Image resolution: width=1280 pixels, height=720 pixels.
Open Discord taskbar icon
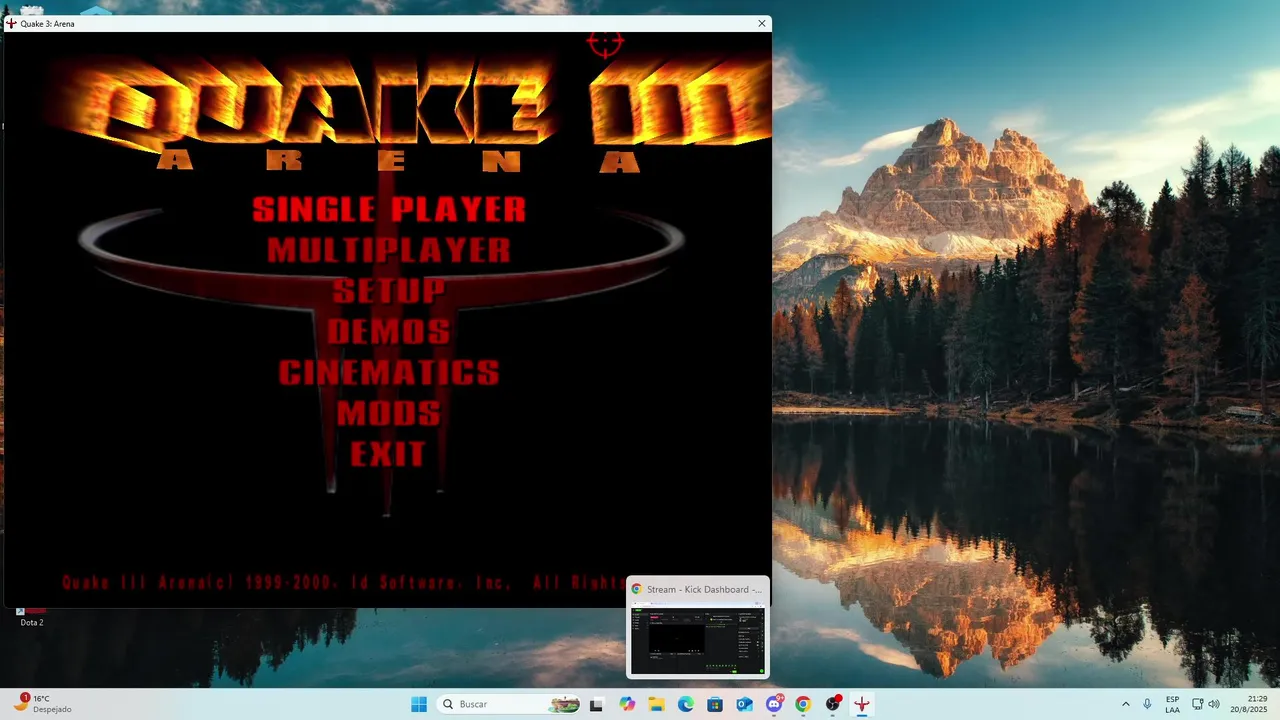[774, 704]
